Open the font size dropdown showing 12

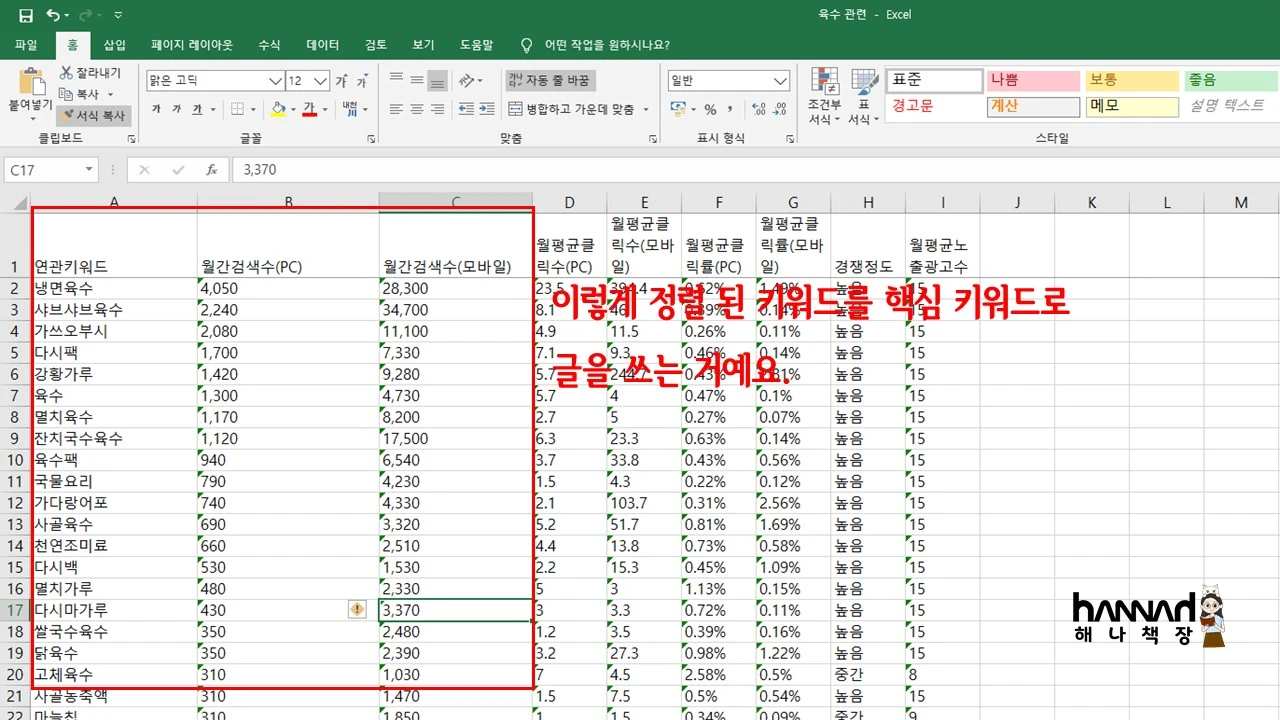[x=321, y=81]
